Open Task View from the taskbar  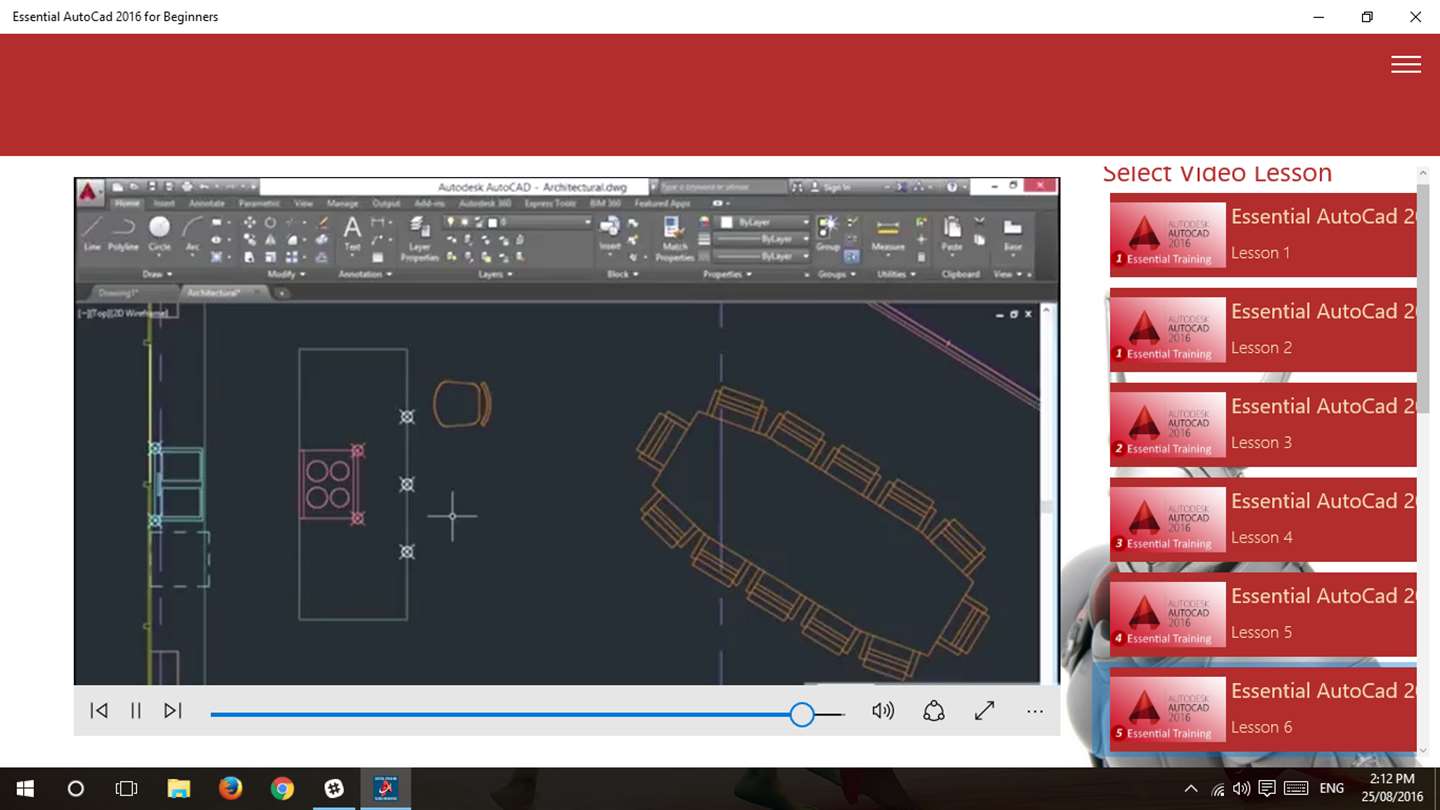tap(126, 789)
